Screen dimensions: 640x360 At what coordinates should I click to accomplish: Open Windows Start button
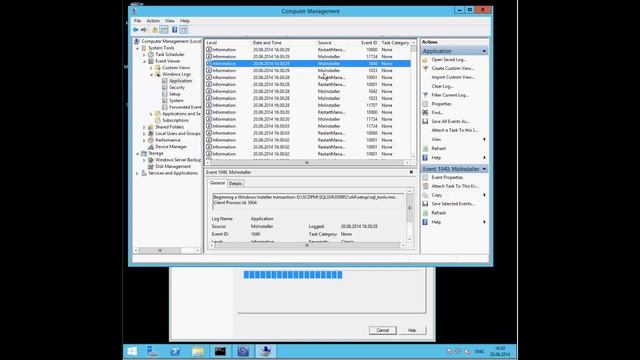pyautogui.click(x=132, y=351)
